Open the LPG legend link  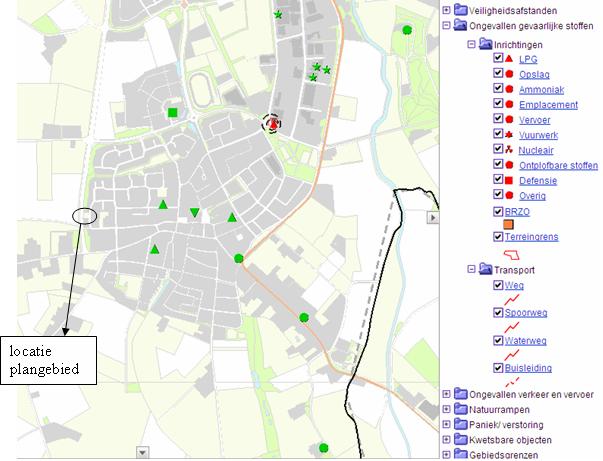click(x=528, y=60)
